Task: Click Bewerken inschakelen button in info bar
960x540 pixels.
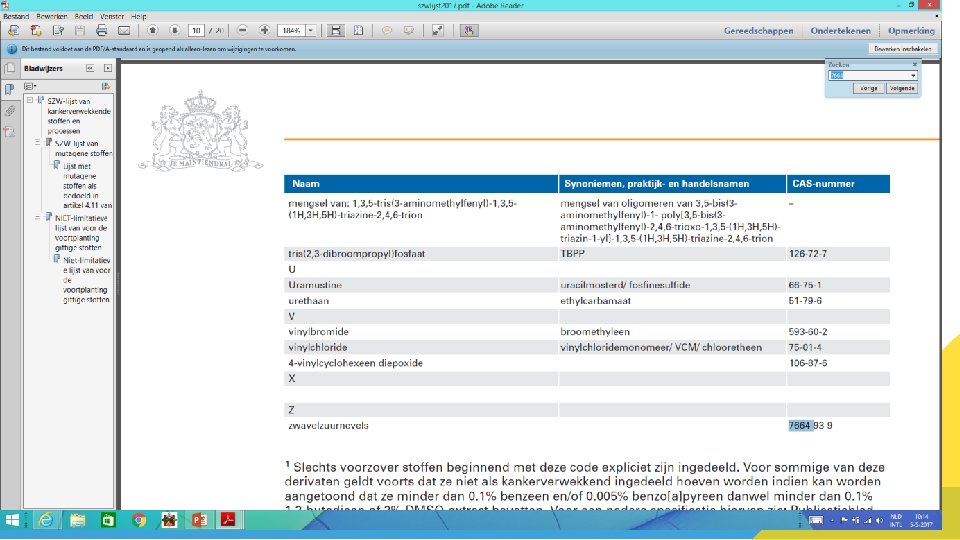Action: click(x=902, y=49)
